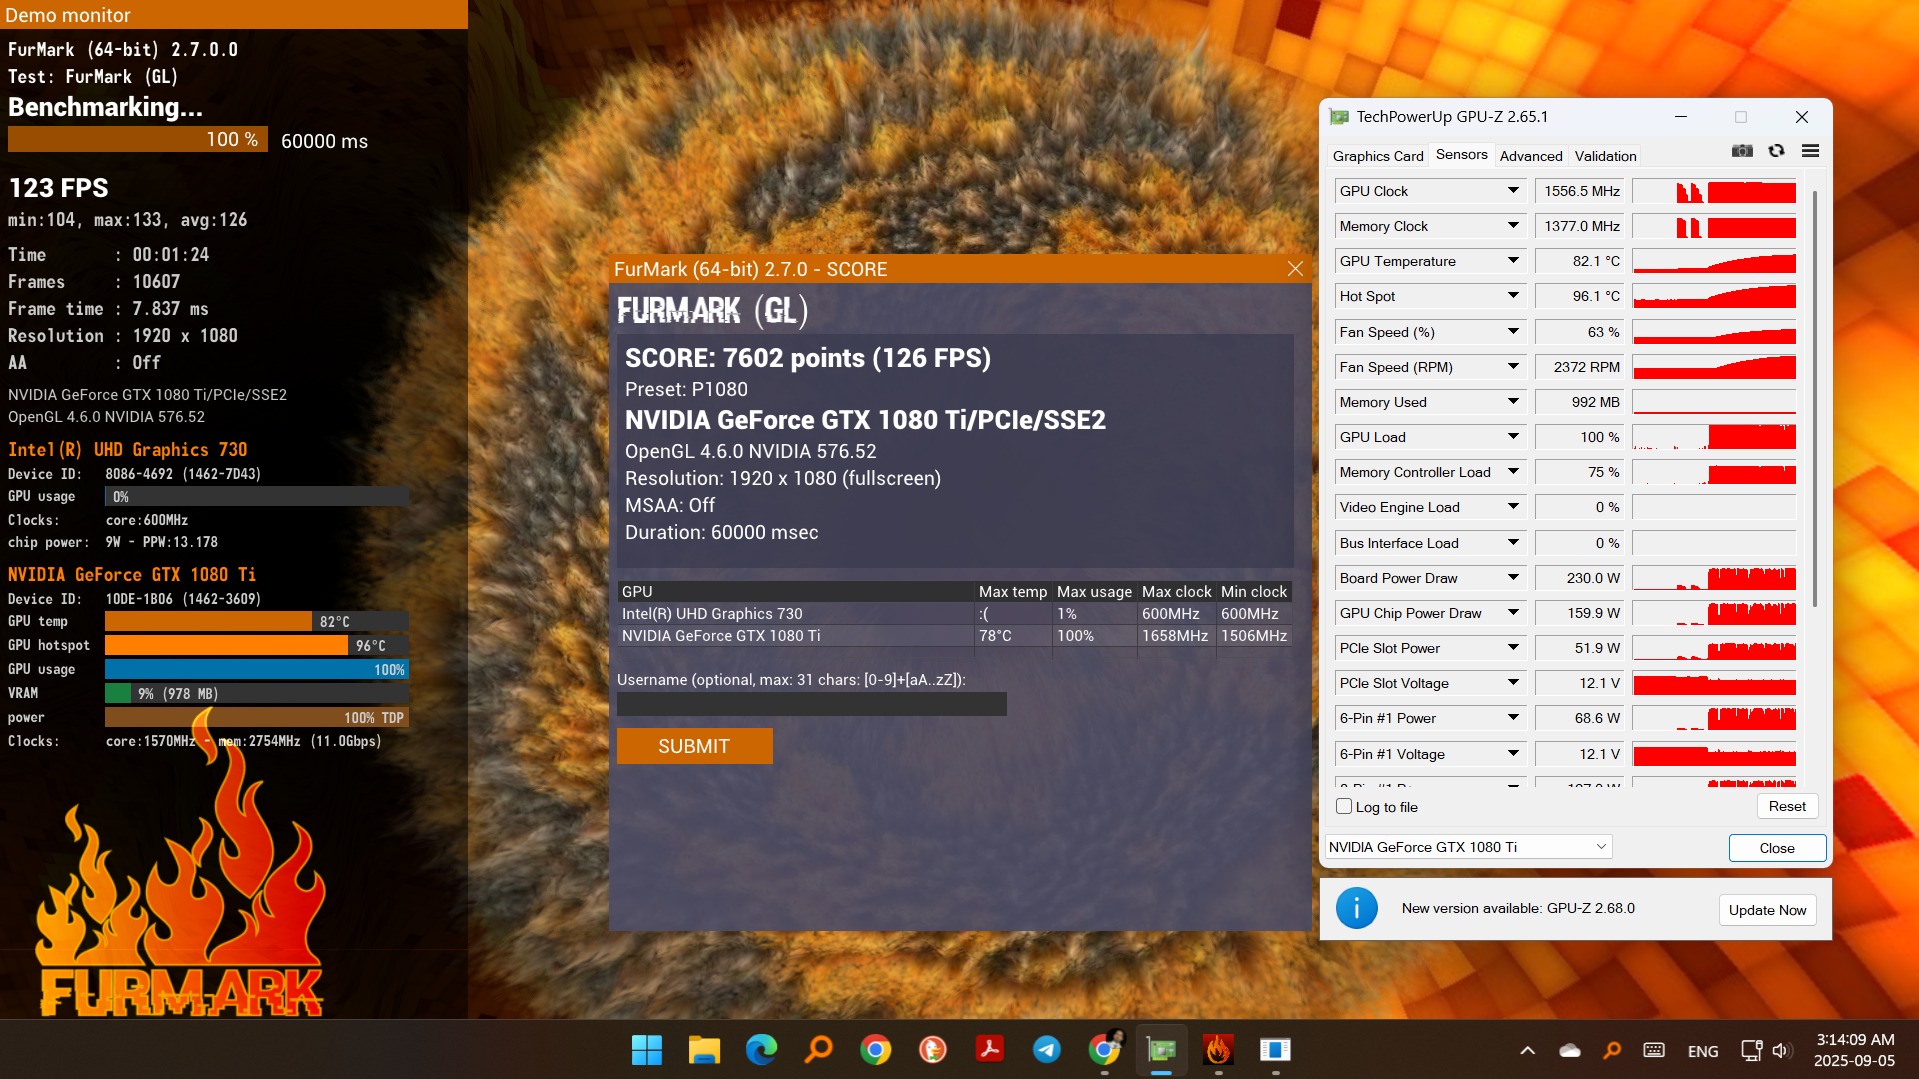Screen dimensions: 1919x1079
Task: Switch to FurMark flame taskbar icon
Action: [1218, 1050]
